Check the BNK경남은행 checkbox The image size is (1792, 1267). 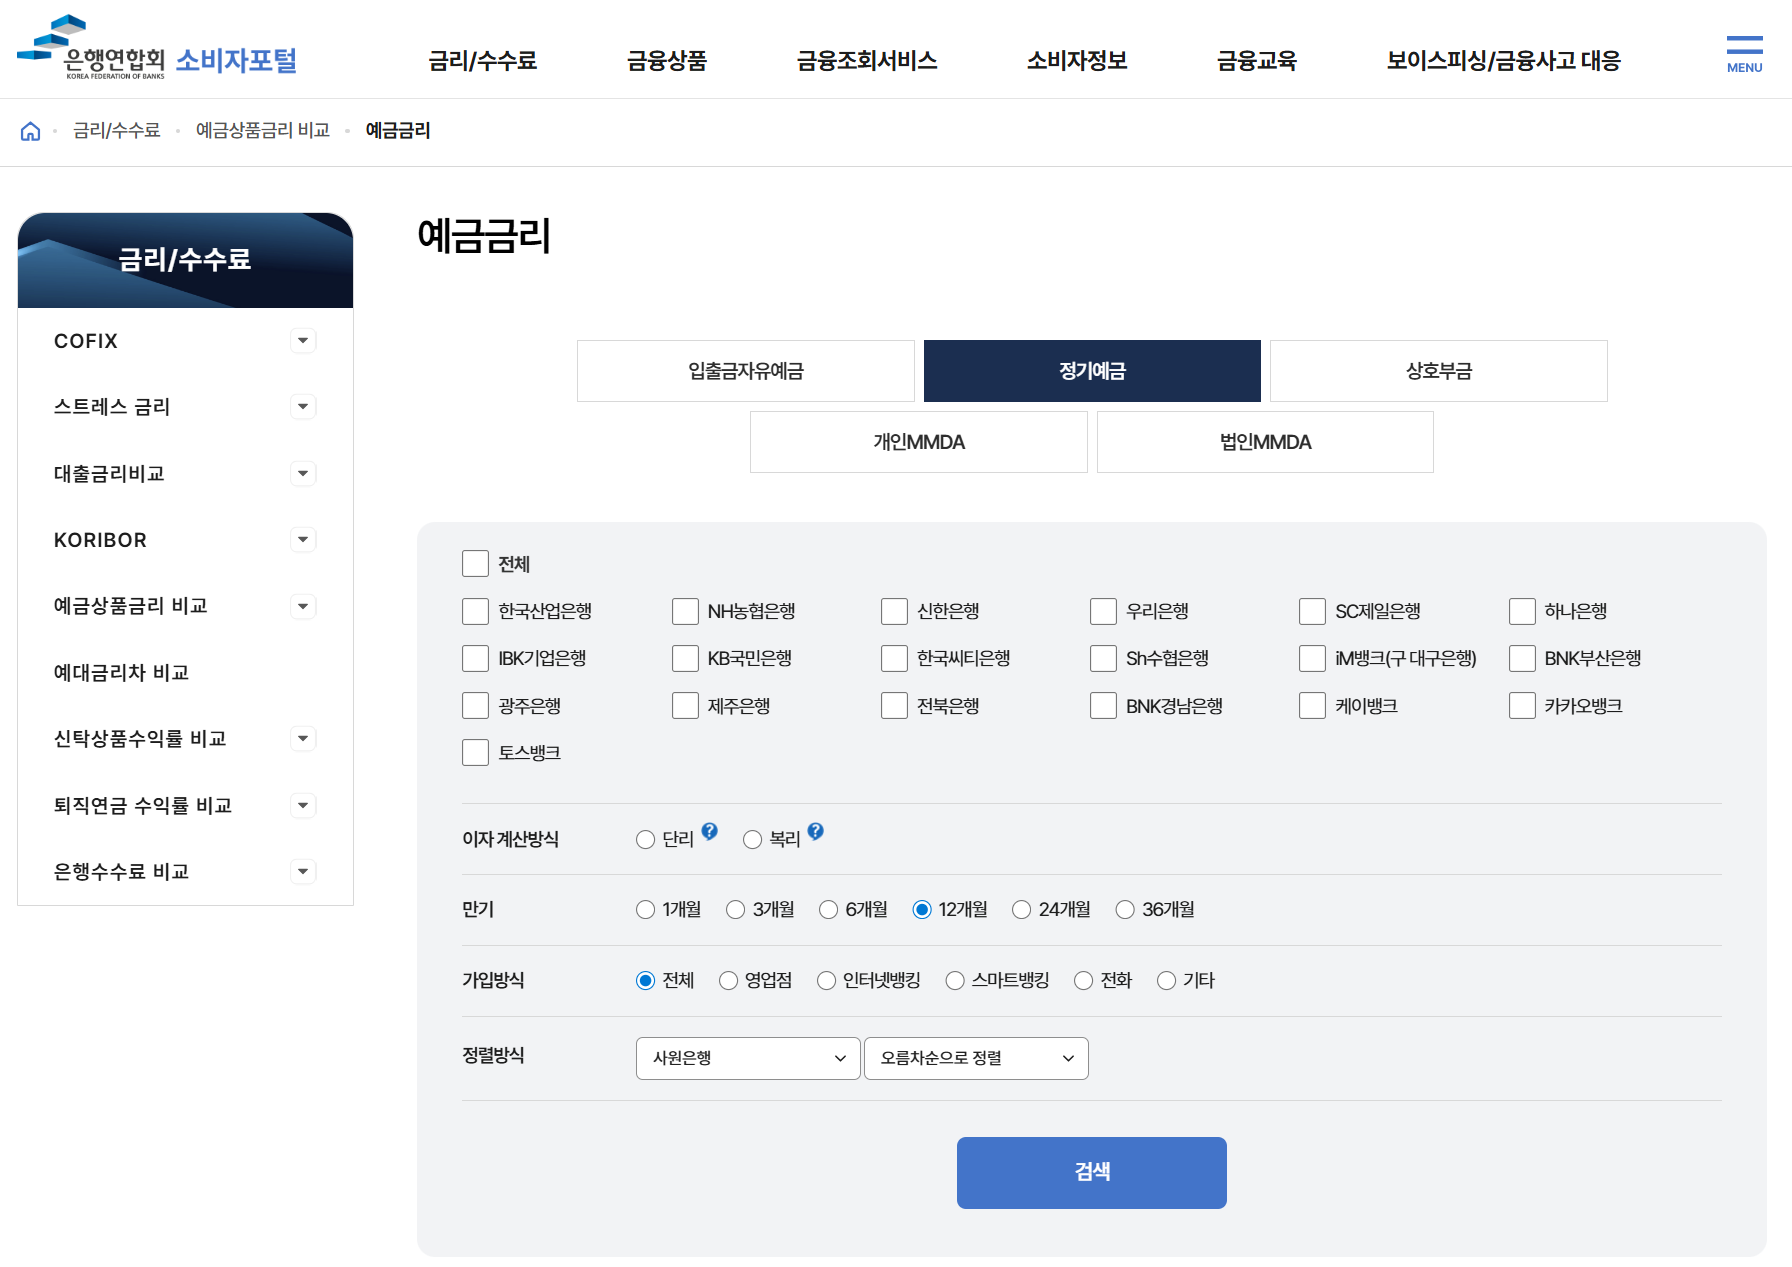(x=1103, y=706)
